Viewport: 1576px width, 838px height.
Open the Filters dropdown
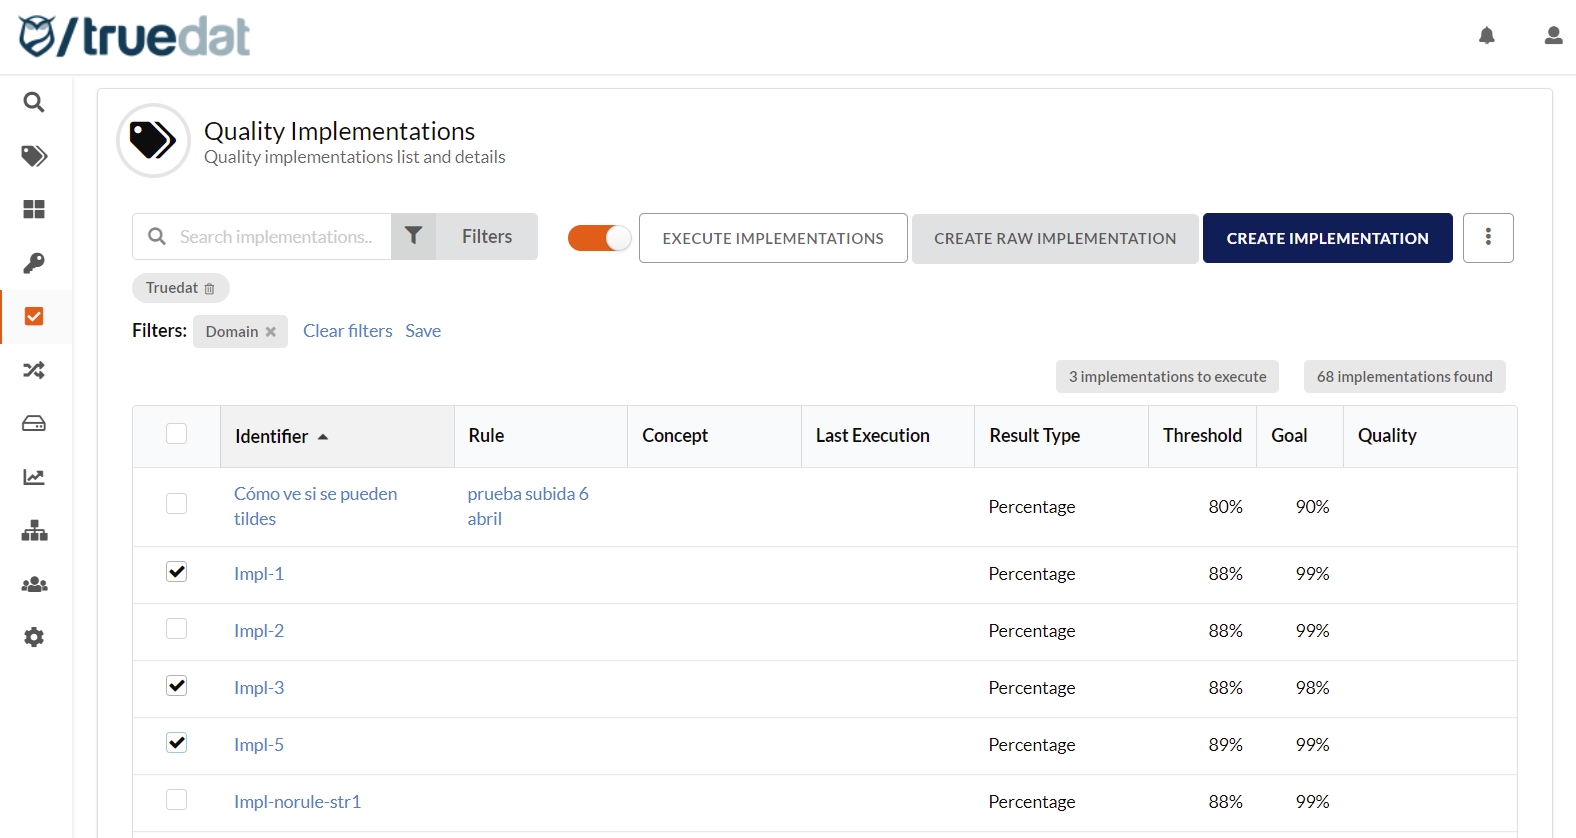click(x=465, y=237)
